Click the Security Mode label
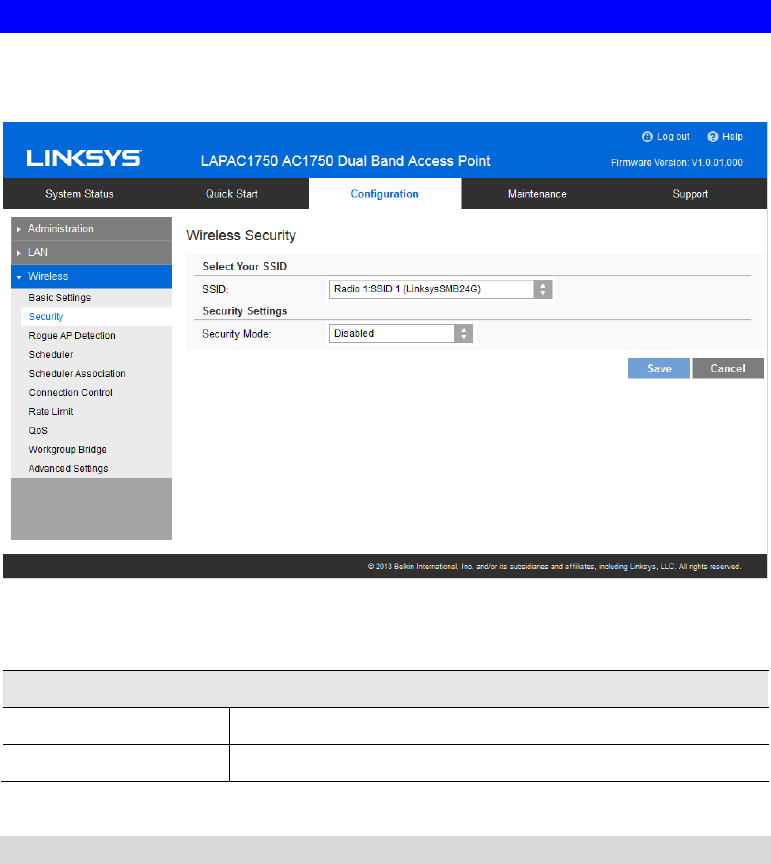This screenshot has width=771, height=864. click(236, 334)
